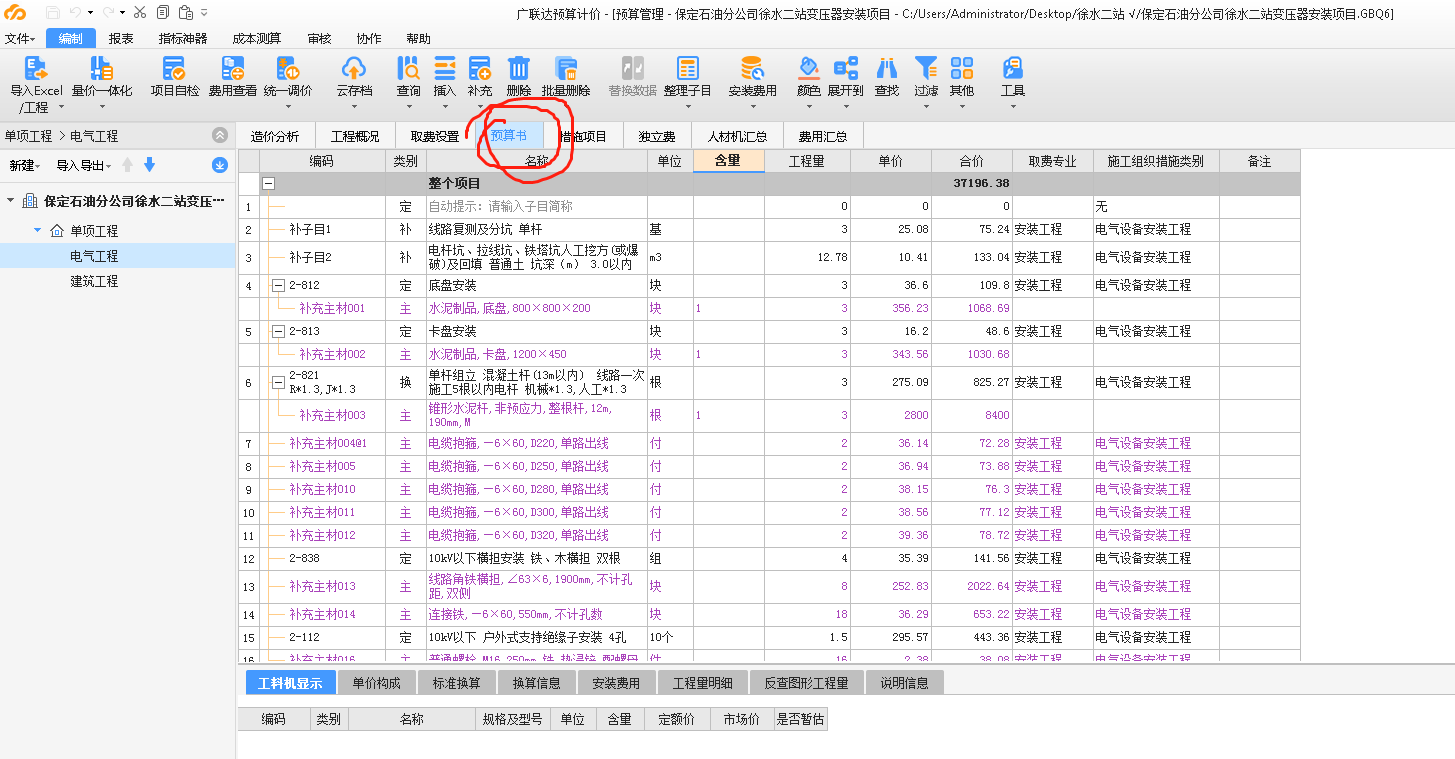Switch to the 单价构成 bottom tab
The image size is (1455, 759).
pos(376,684)
